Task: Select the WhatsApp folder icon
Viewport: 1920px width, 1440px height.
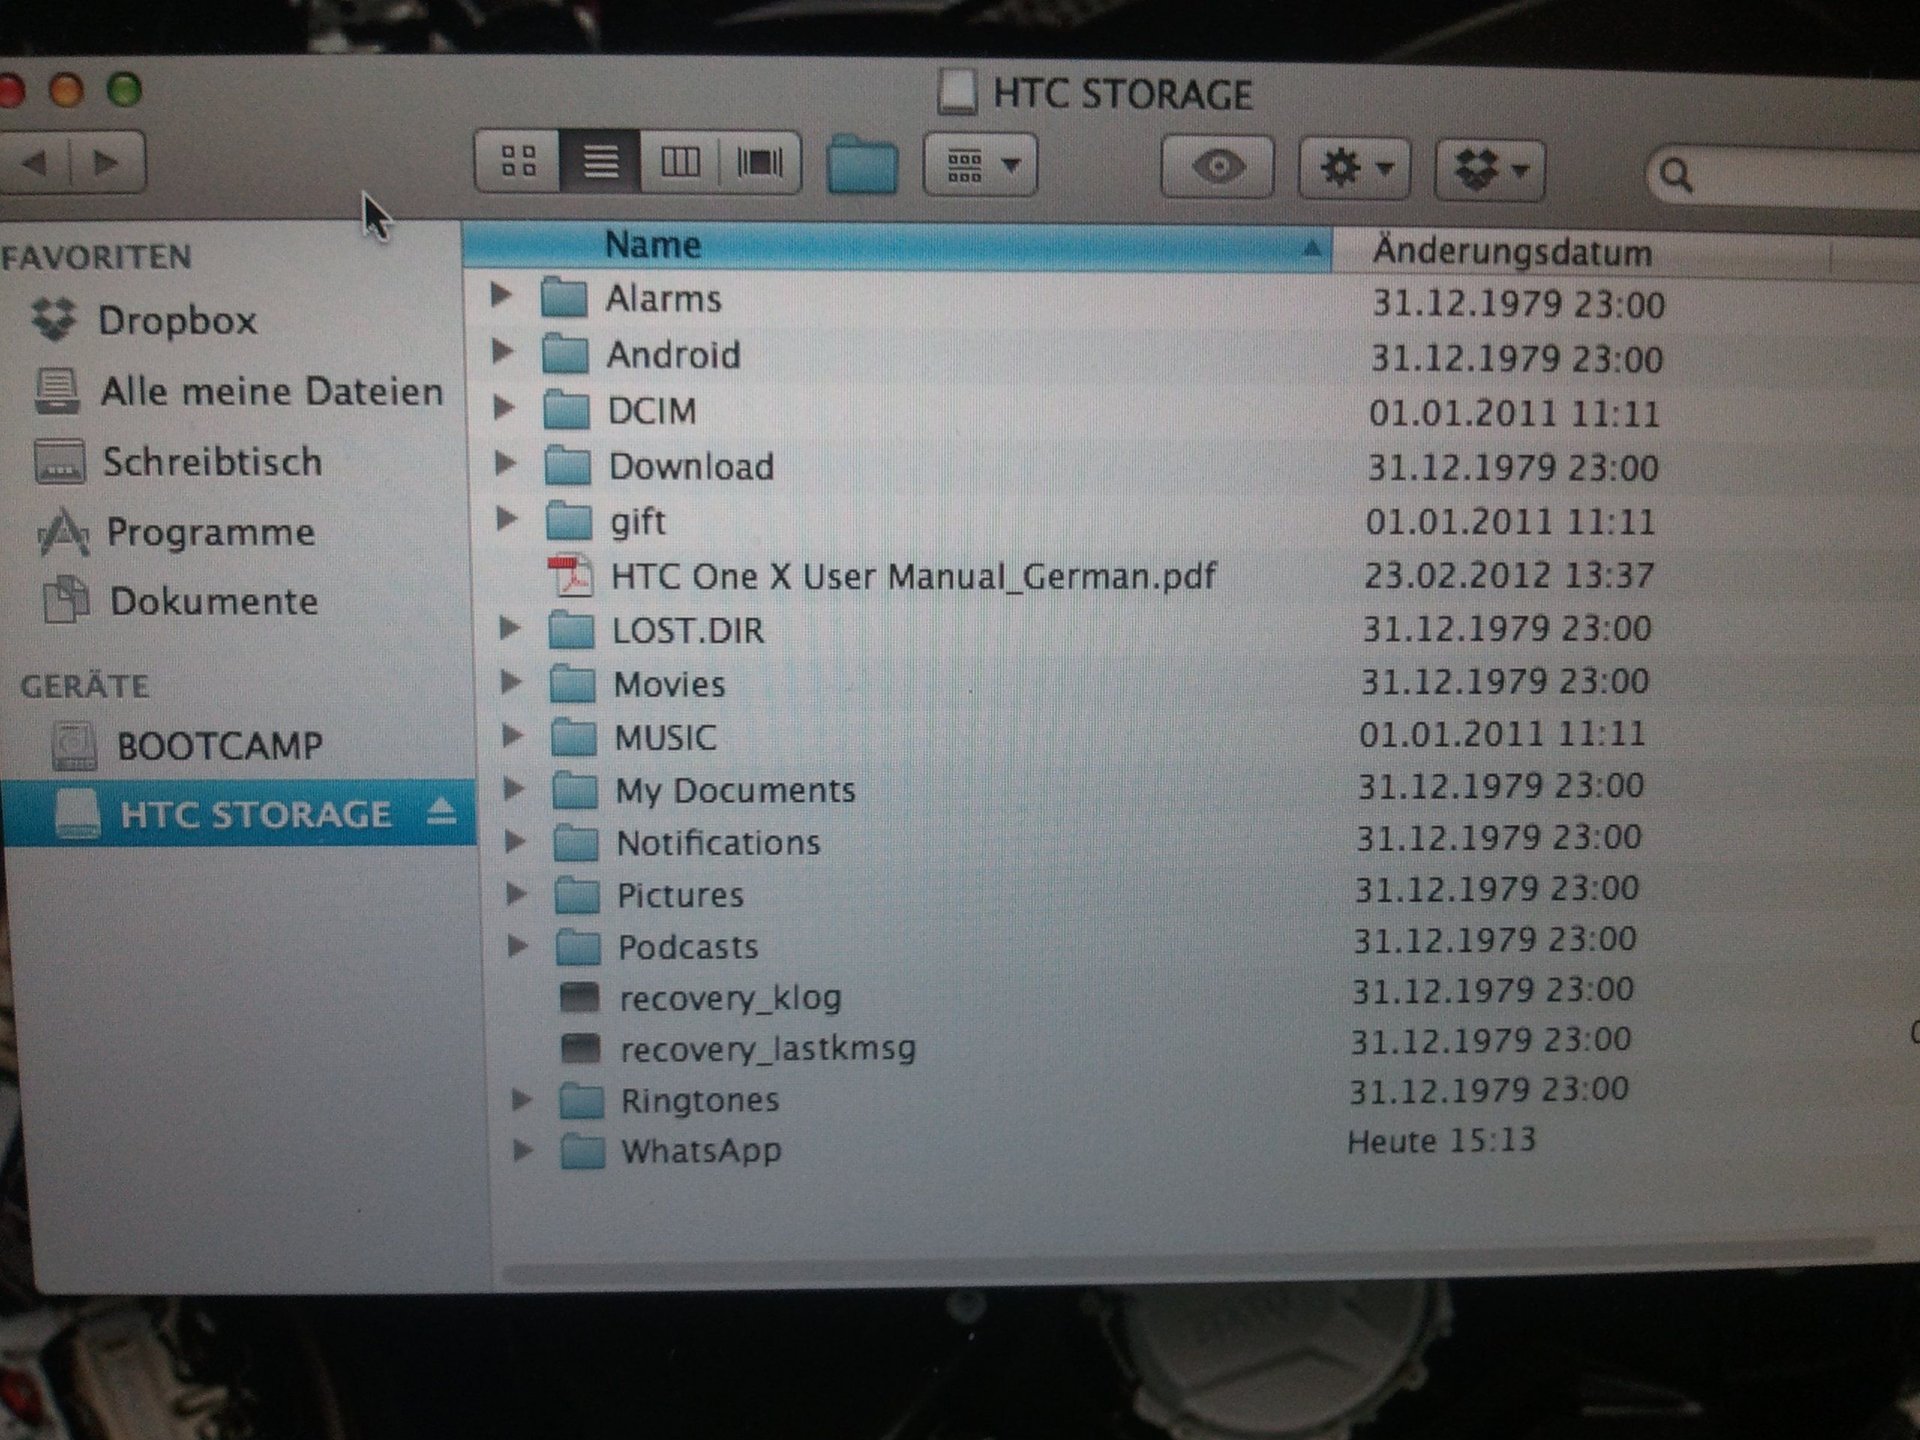Action: [x=583, y=1152]
